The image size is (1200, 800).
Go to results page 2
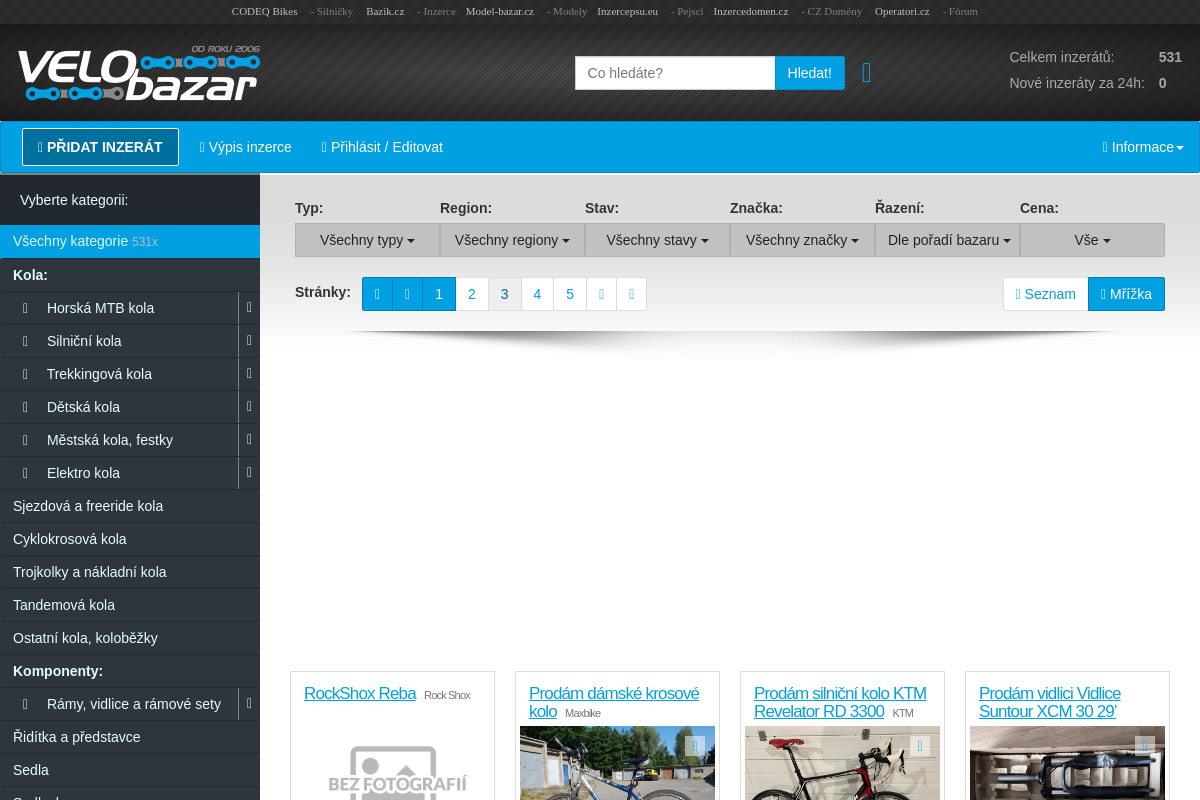[472, 294]
